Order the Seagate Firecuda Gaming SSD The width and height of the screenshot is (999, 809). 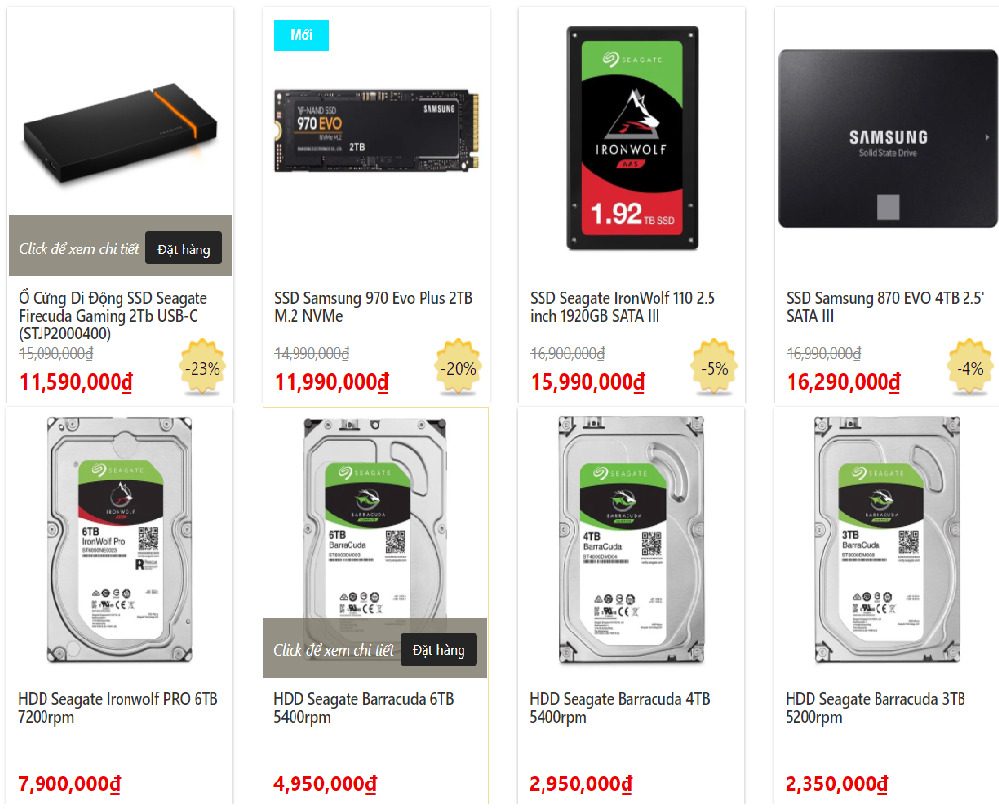point(183,248)
